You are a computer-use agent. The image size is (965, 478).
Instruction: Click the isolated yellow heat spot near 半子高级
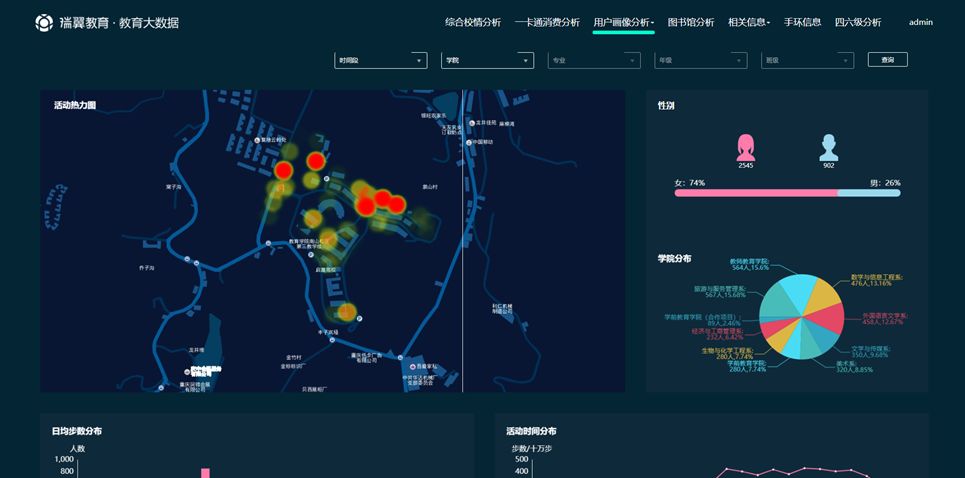point(346,312)
